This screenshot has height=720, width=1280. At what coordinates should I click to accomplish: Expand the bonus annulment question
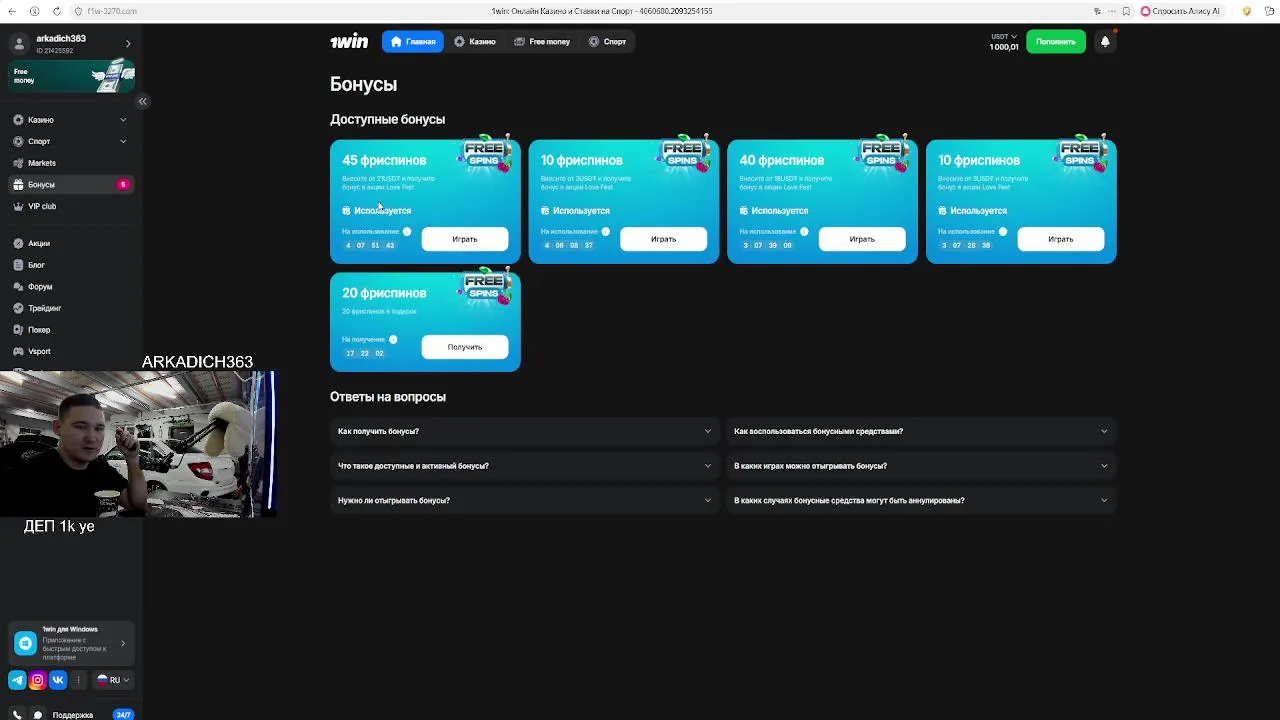[x=921, y=500]
